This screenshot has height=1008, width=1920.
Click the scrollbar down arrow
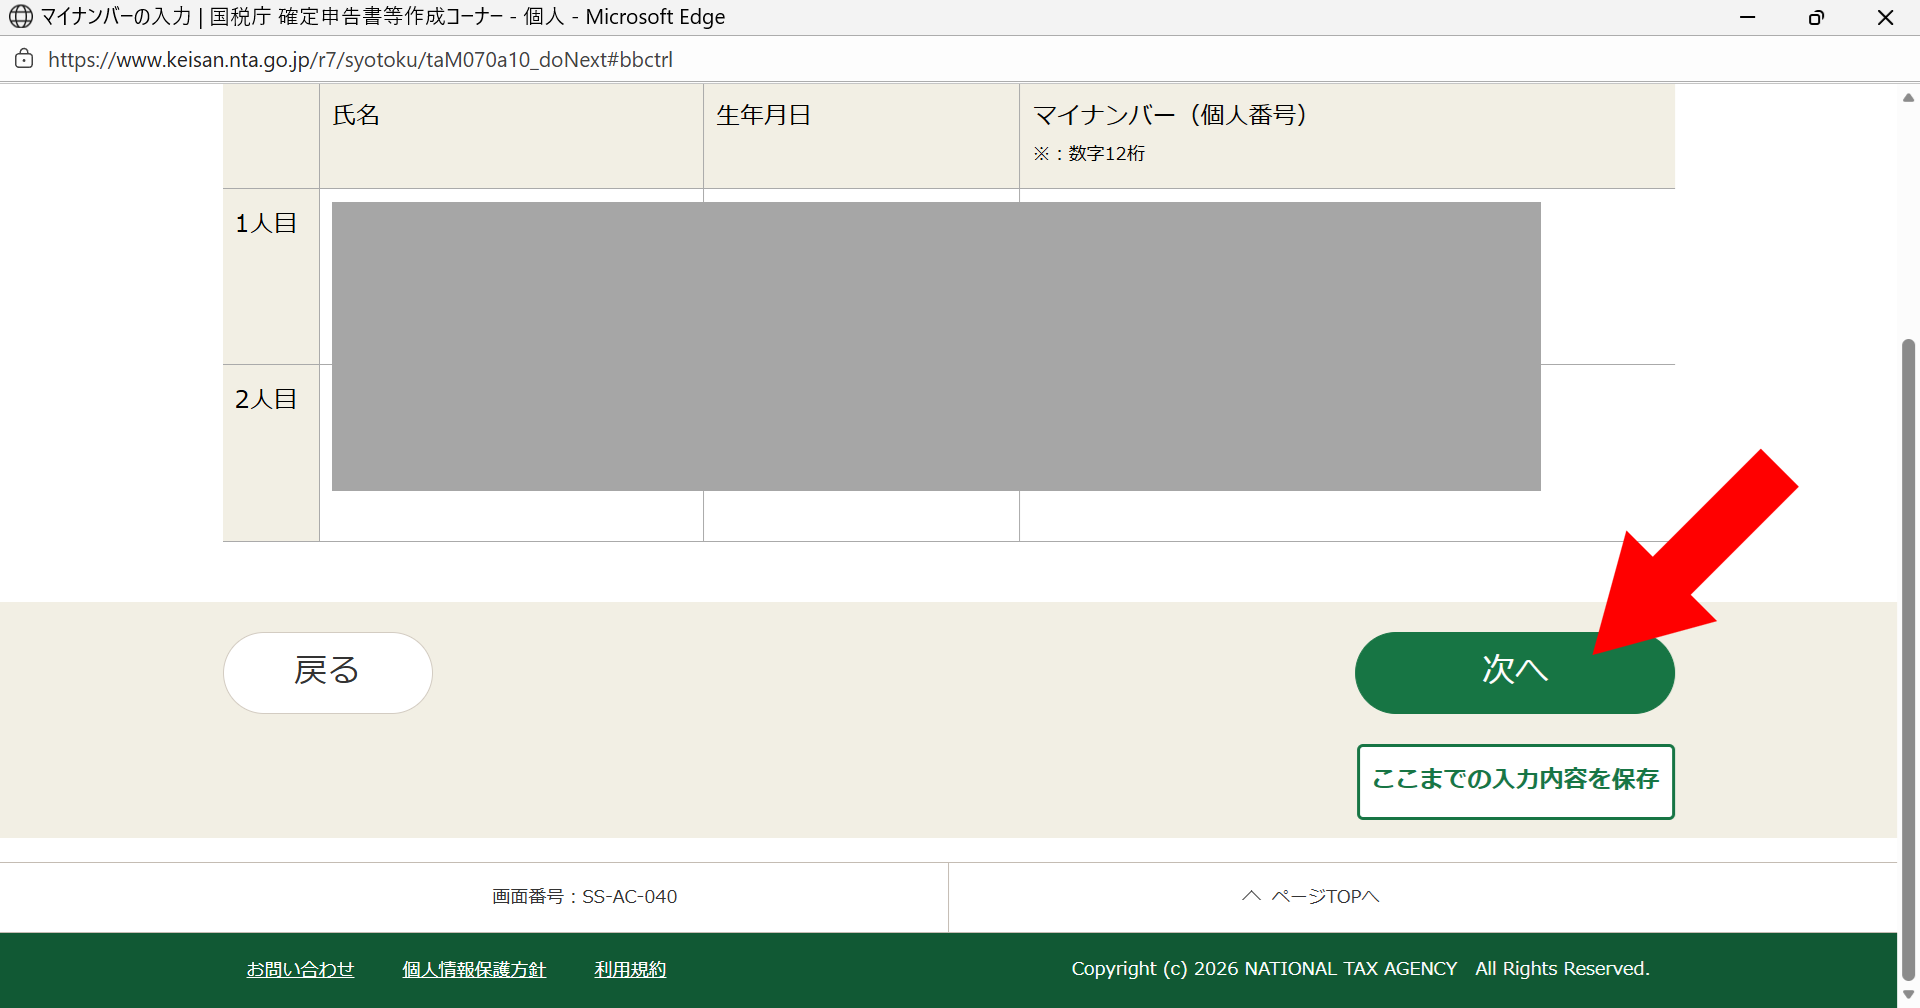(x=1908, y=994)
